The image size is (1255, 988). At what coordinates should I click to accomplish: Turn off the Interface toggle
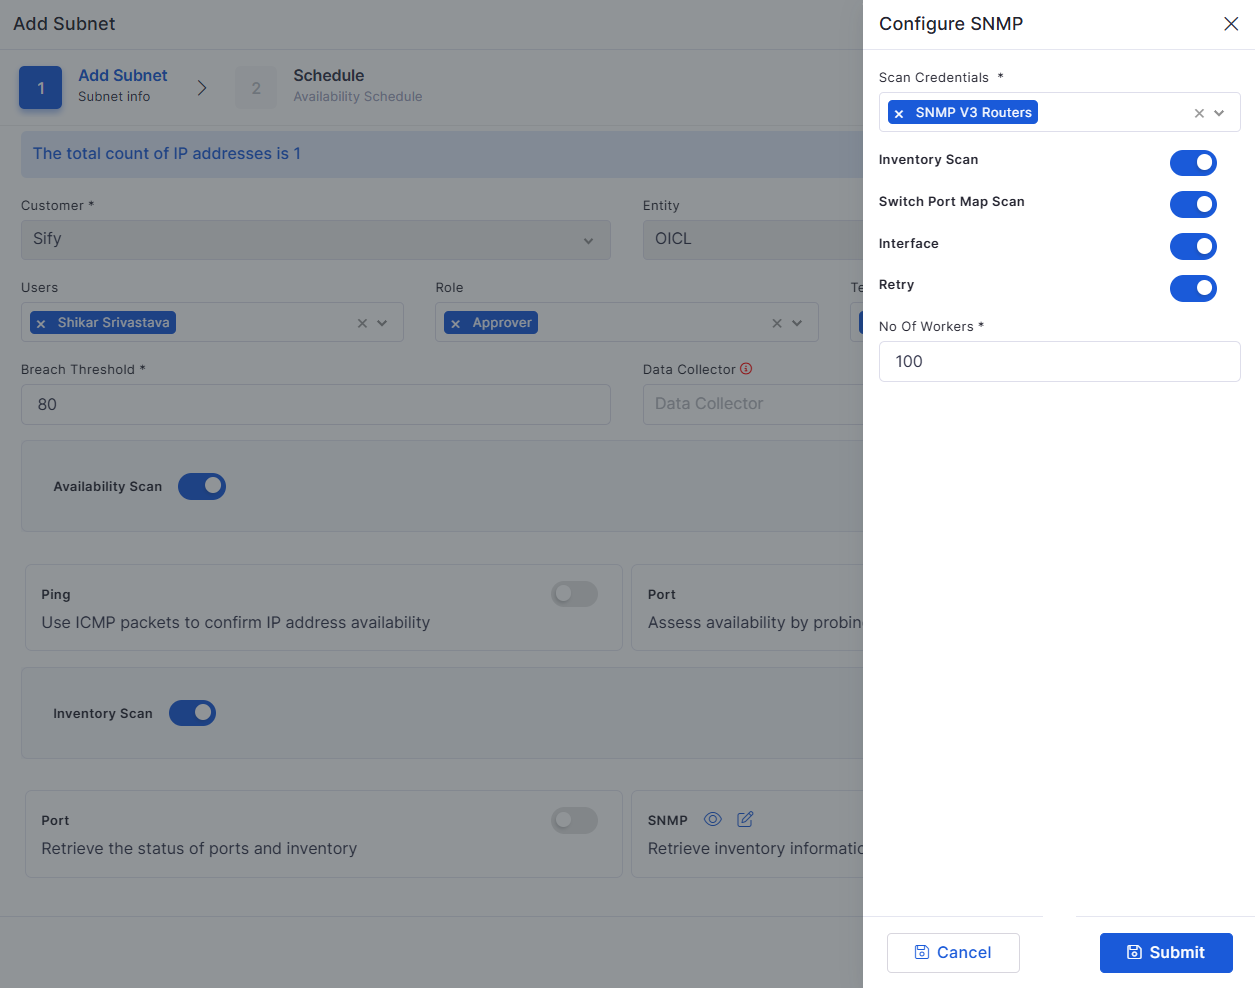click(1193, 246)
